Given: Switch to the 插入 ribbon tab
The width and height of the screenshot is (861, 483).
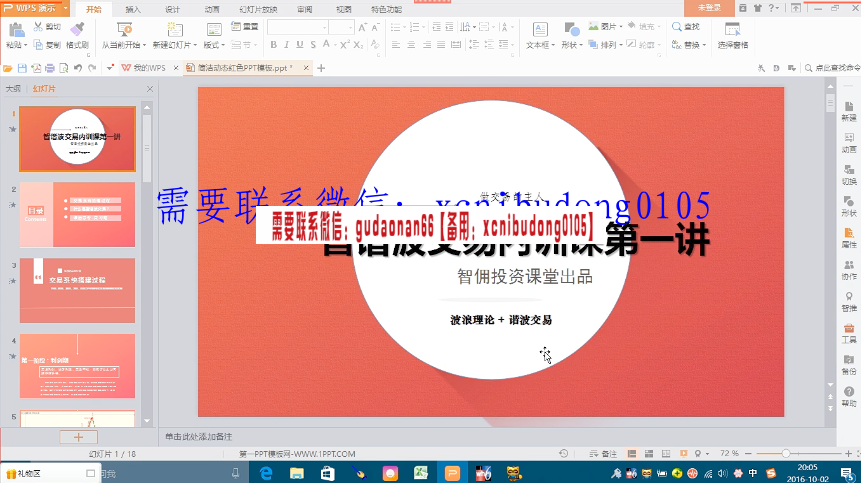Looking at the screenshot, I should tap(132, 9).
